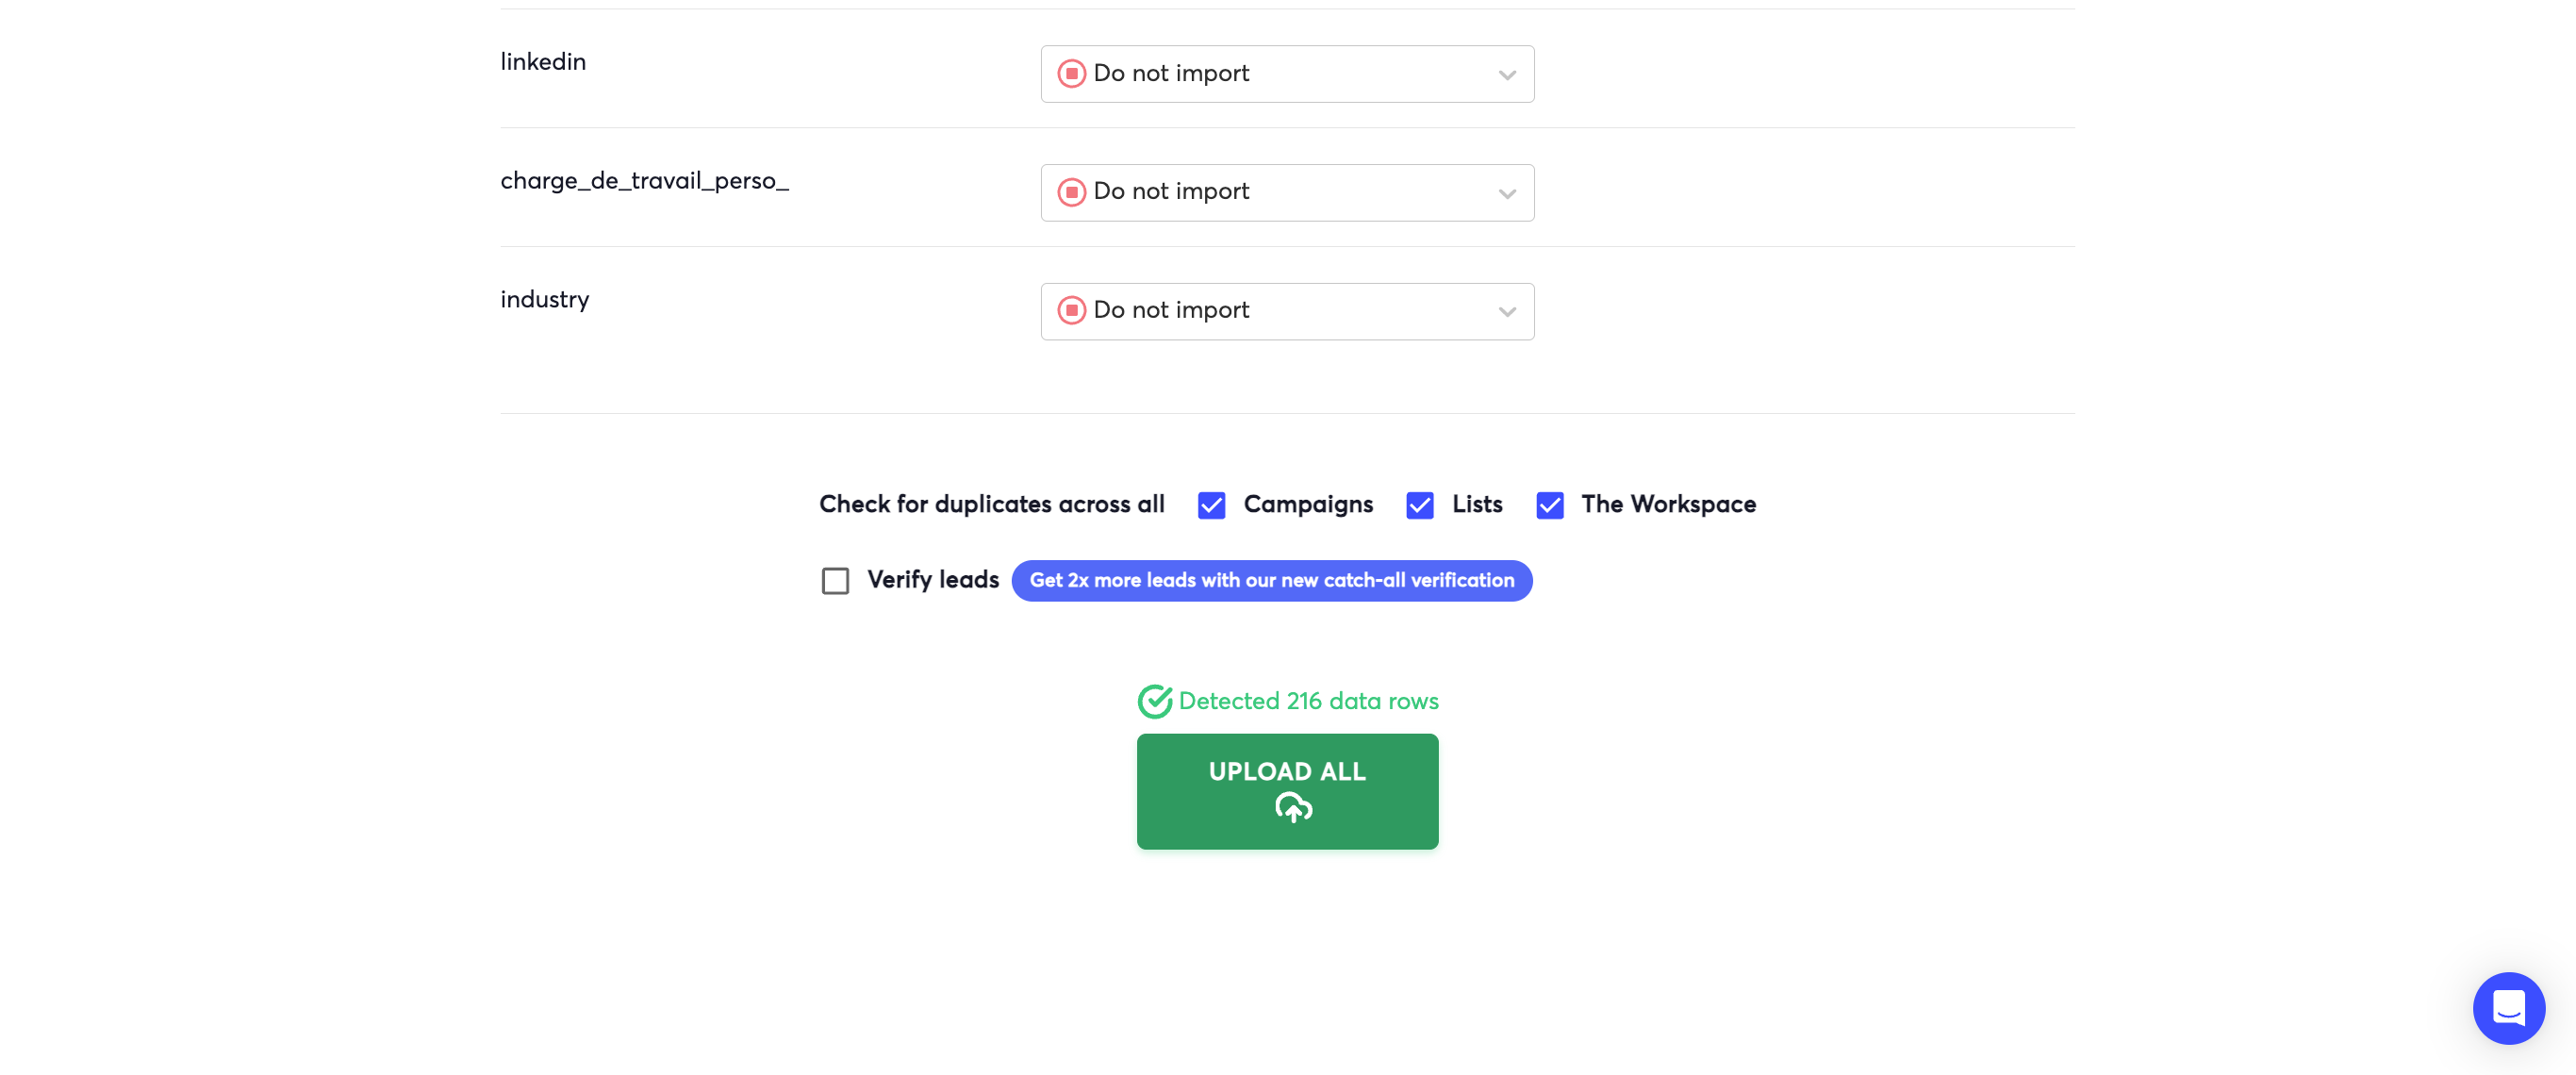Click the 'Verify leads' label
The height and width of the screenshot is (1075, 2576).
coord(933,580)
